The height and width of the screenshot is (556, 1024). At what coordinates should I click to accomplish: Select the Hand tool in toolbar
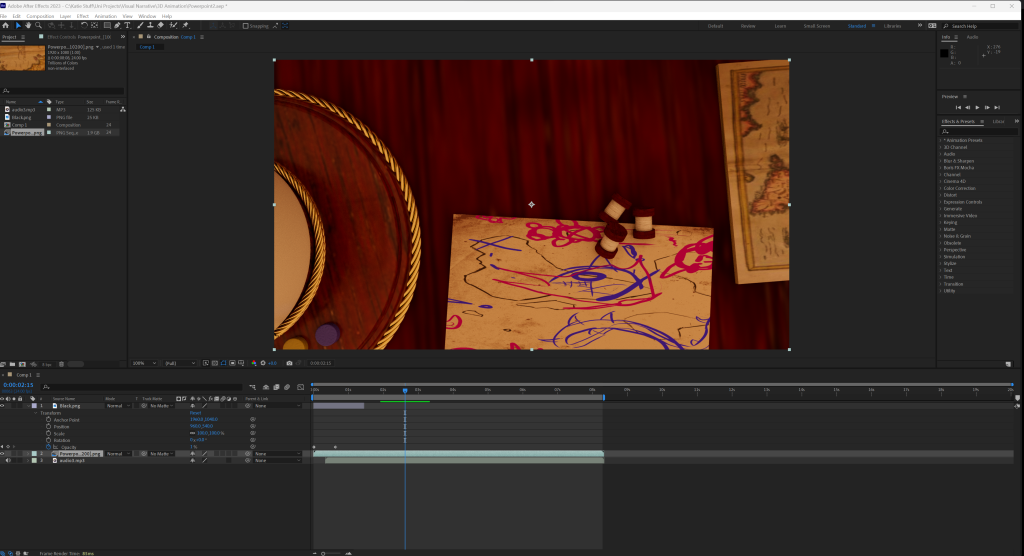click(x=27, y=25)
